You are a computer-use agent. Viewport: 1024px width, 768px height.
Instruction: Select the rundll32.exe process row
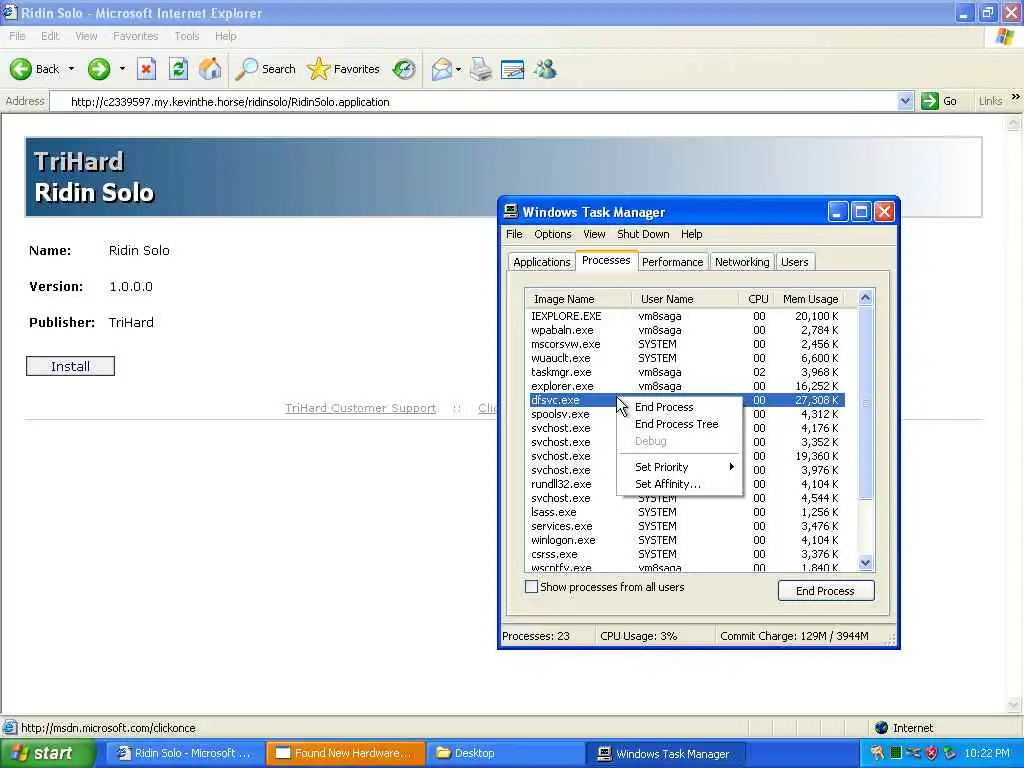[x=573, y=484]
